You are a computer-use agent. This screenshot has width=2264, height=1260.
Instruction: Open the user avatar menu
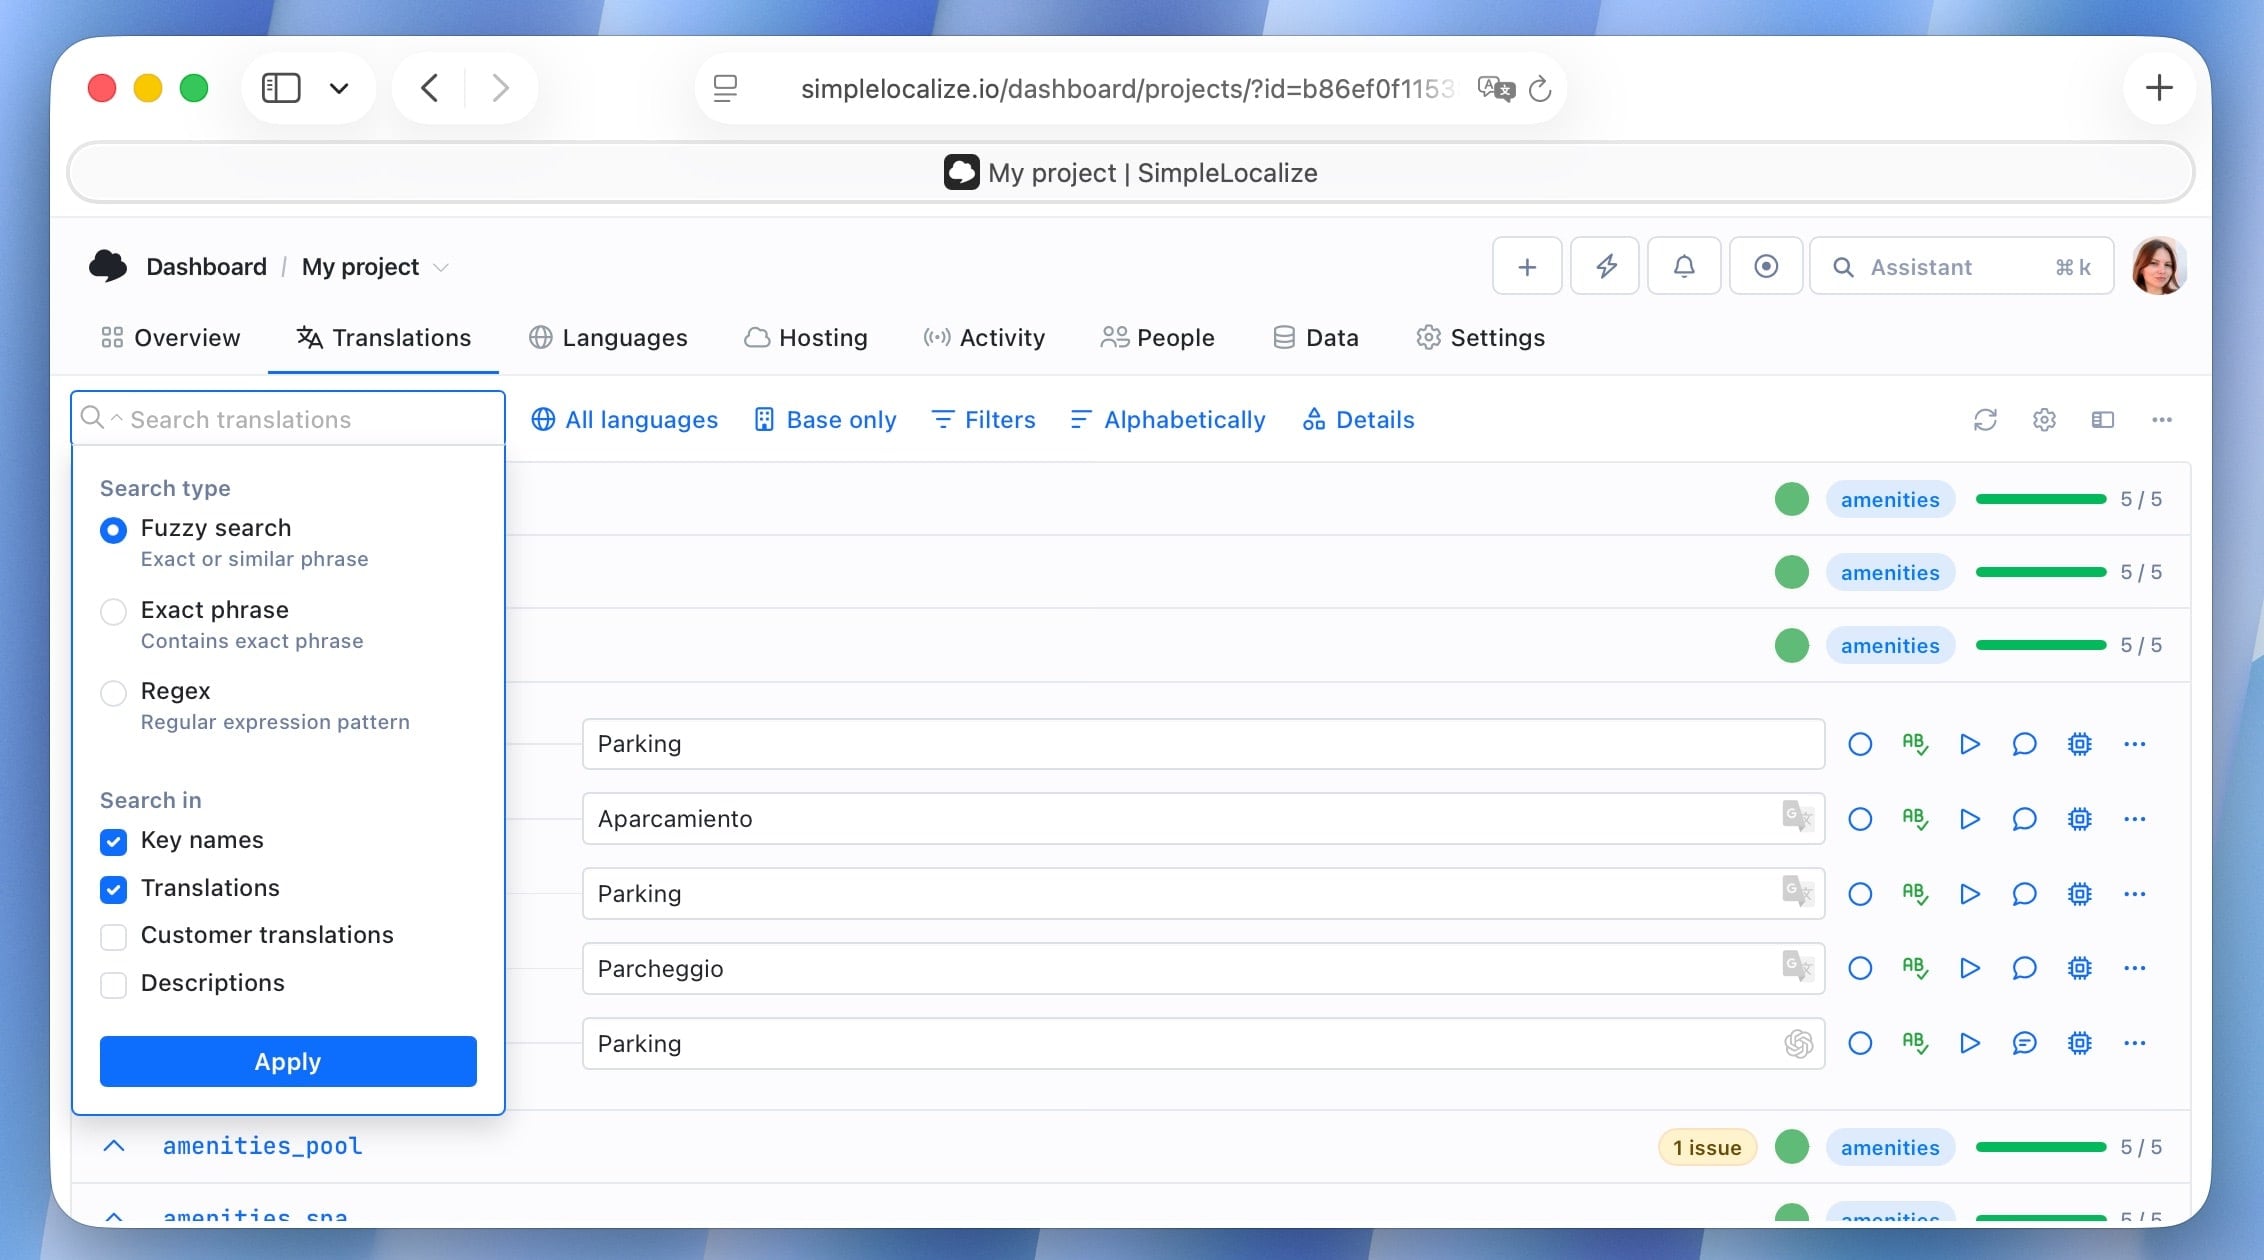(2158, 266)
